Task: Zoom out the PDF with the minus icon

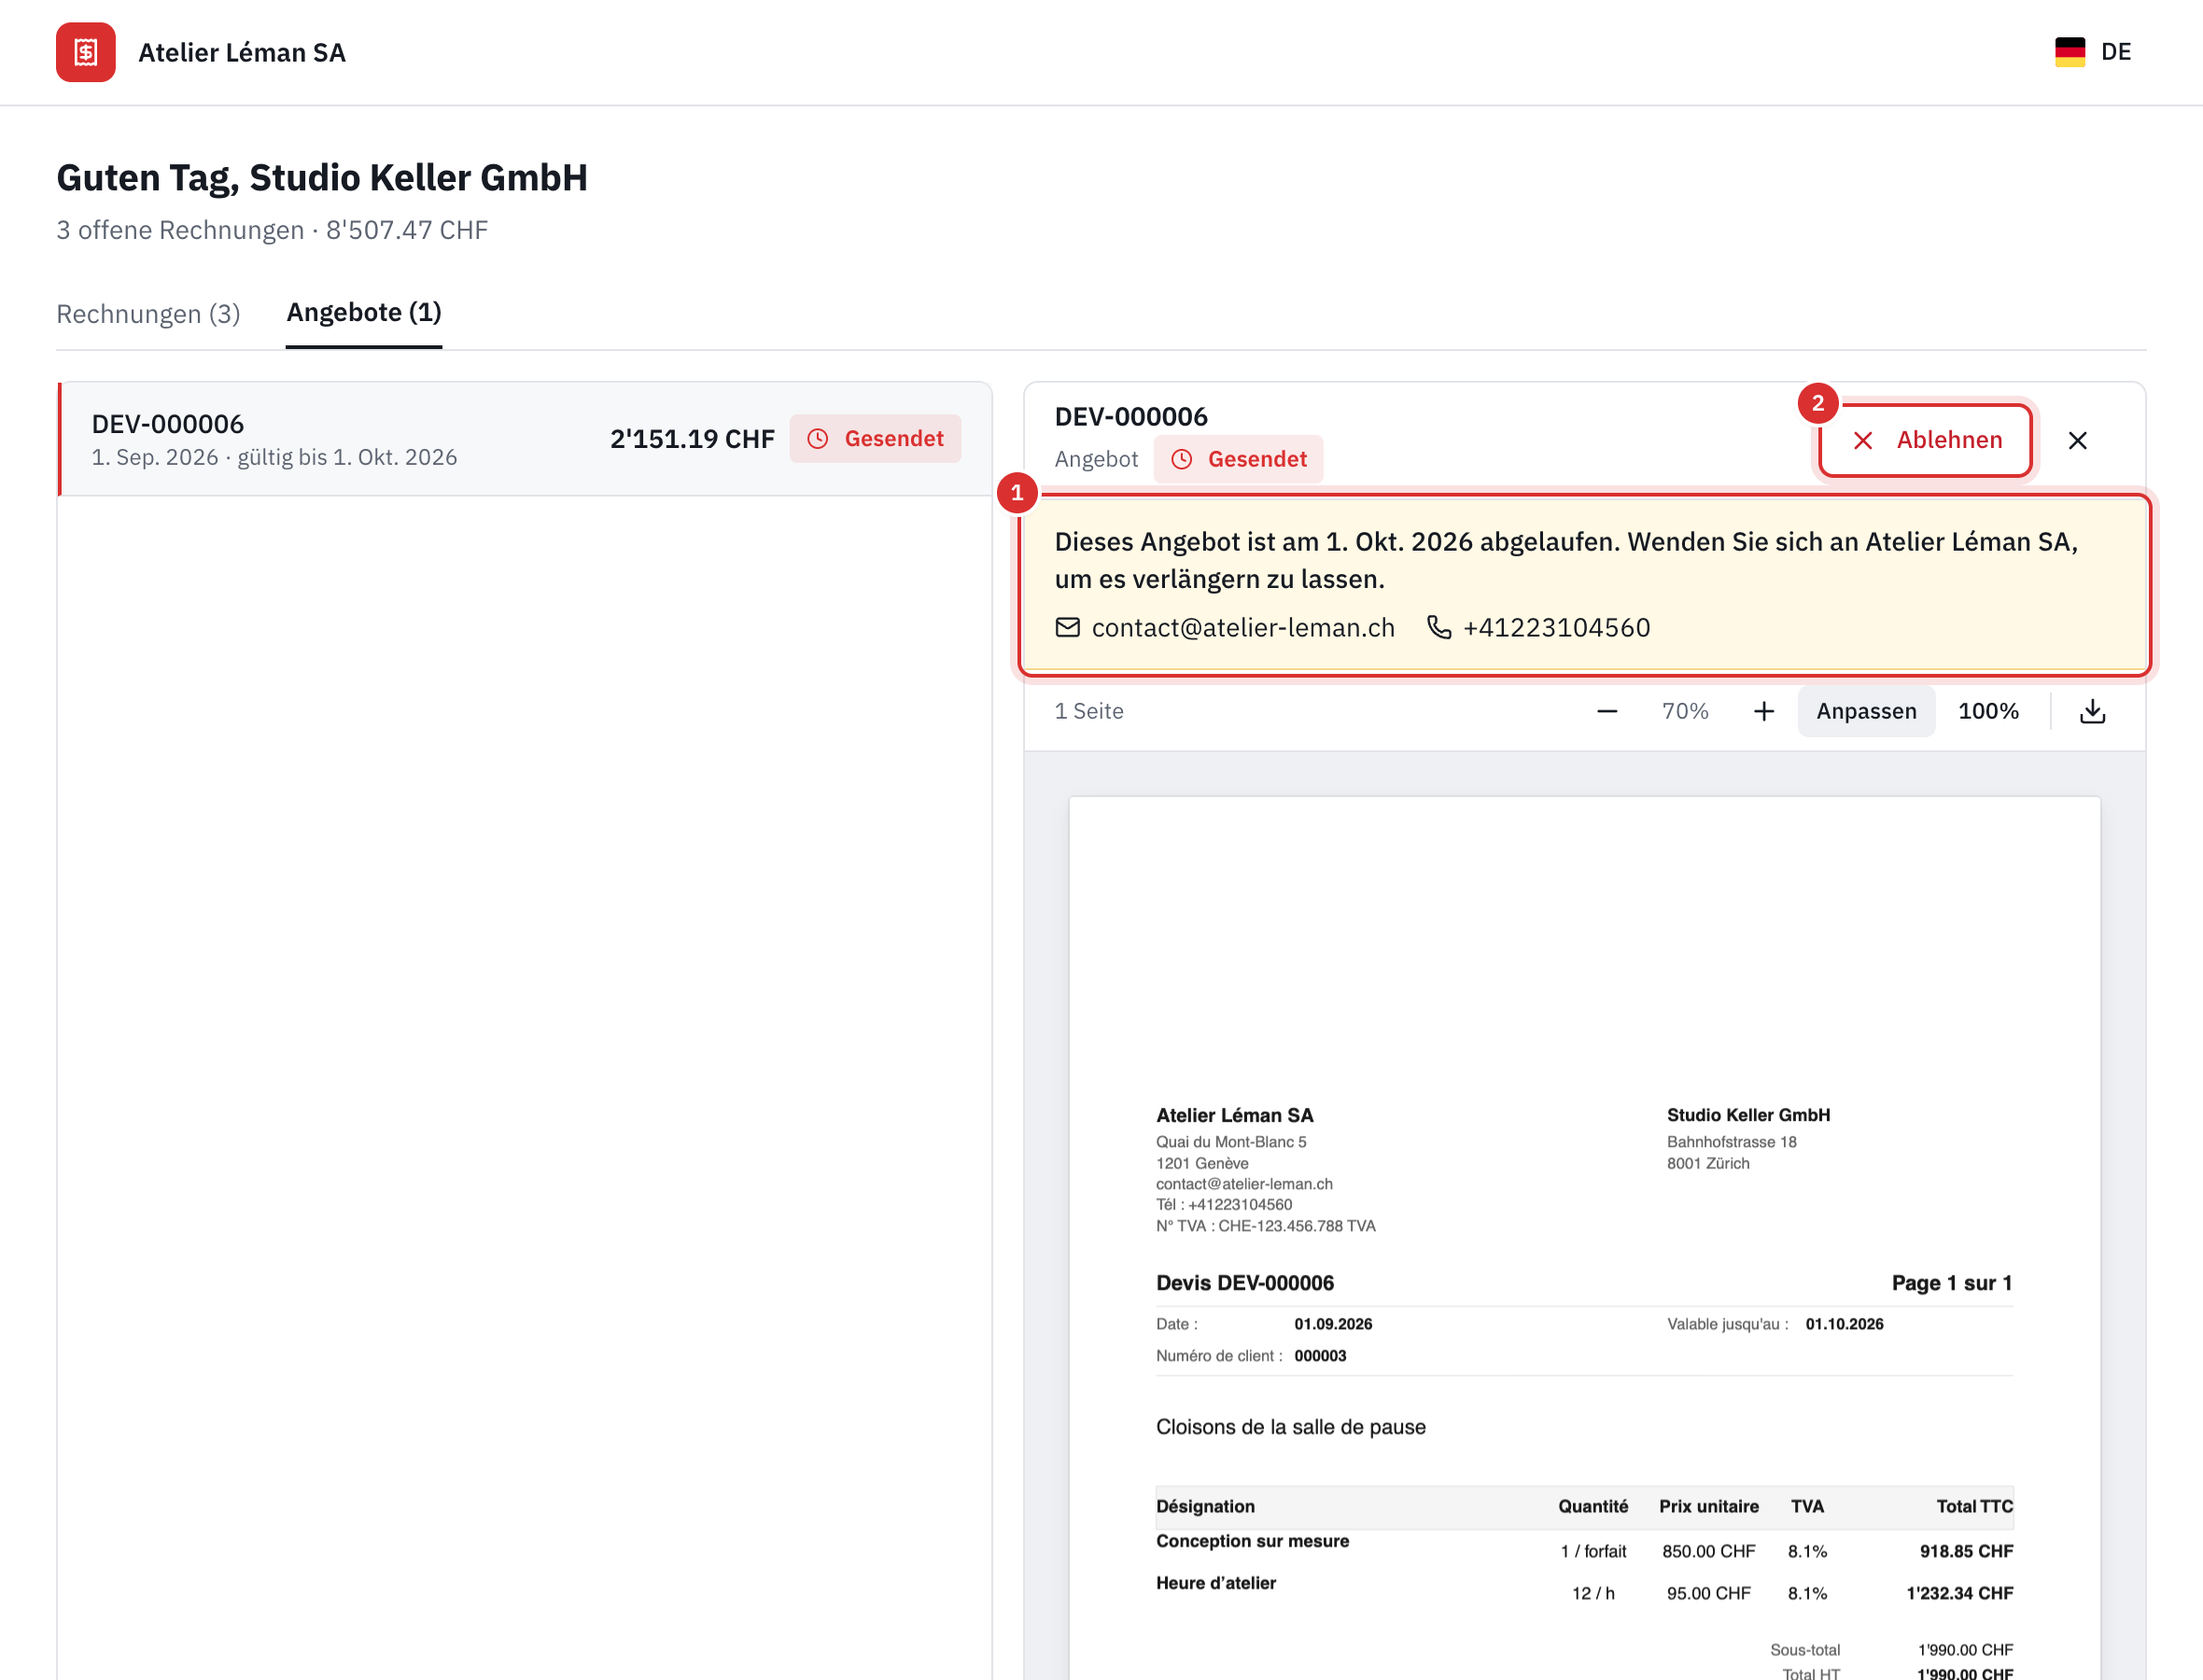Action: (1607, 711)
